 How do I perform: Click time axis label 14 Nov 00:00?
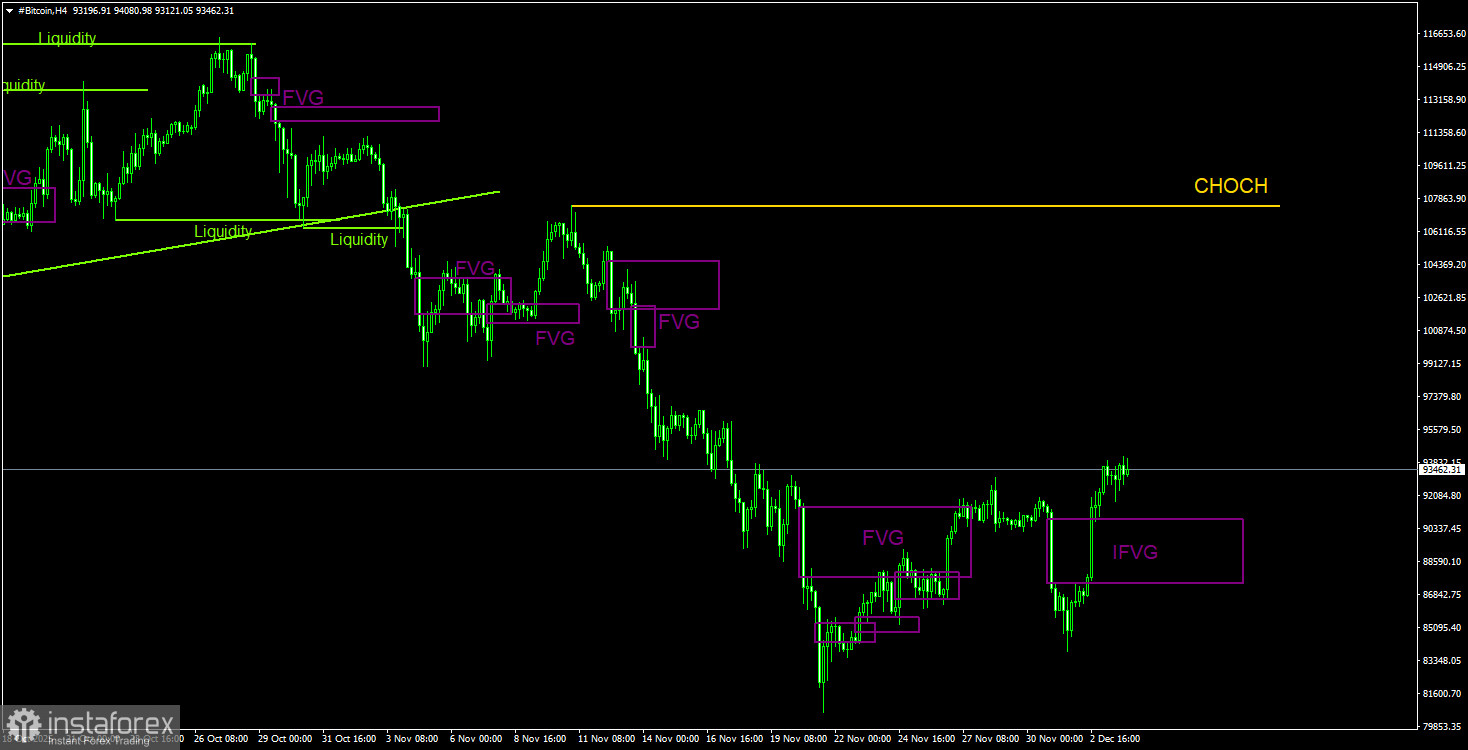click(x=669, y=739)
